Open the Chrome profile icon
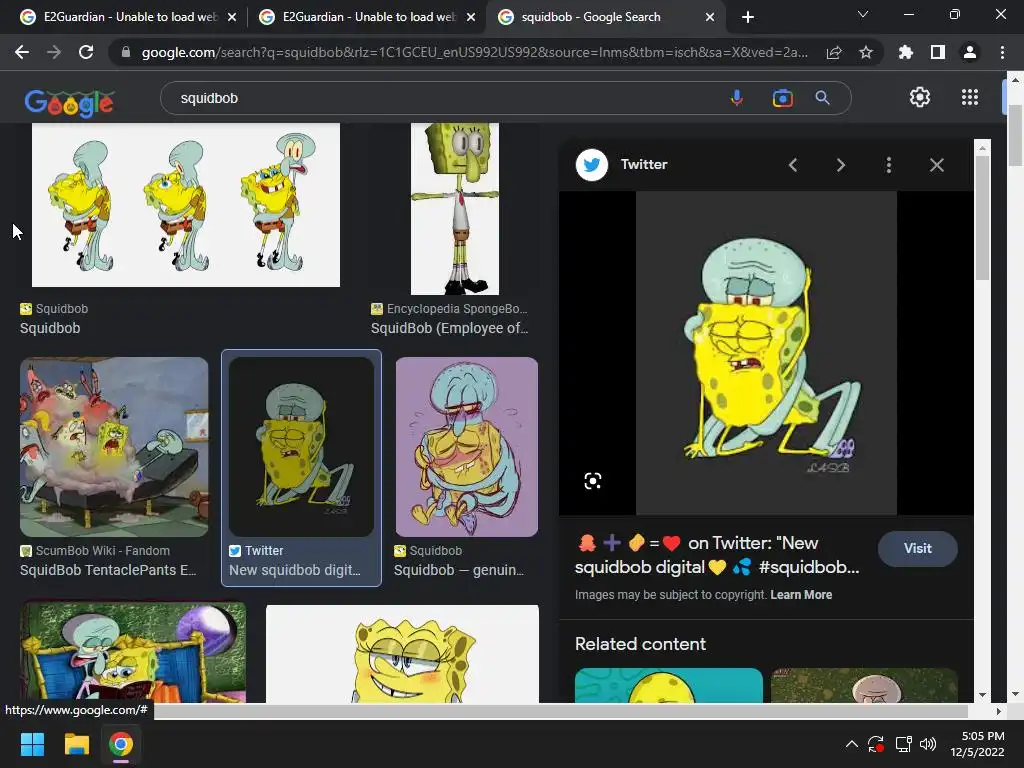Image resolution: width=1024 pixels, height=768 pixels. point(970,52)
